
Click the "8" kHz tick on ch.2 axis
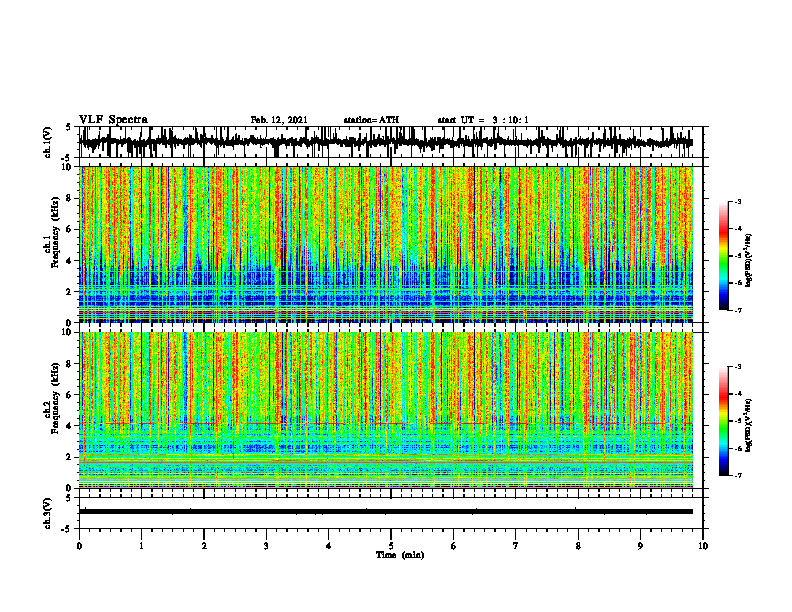coord(70,364)
